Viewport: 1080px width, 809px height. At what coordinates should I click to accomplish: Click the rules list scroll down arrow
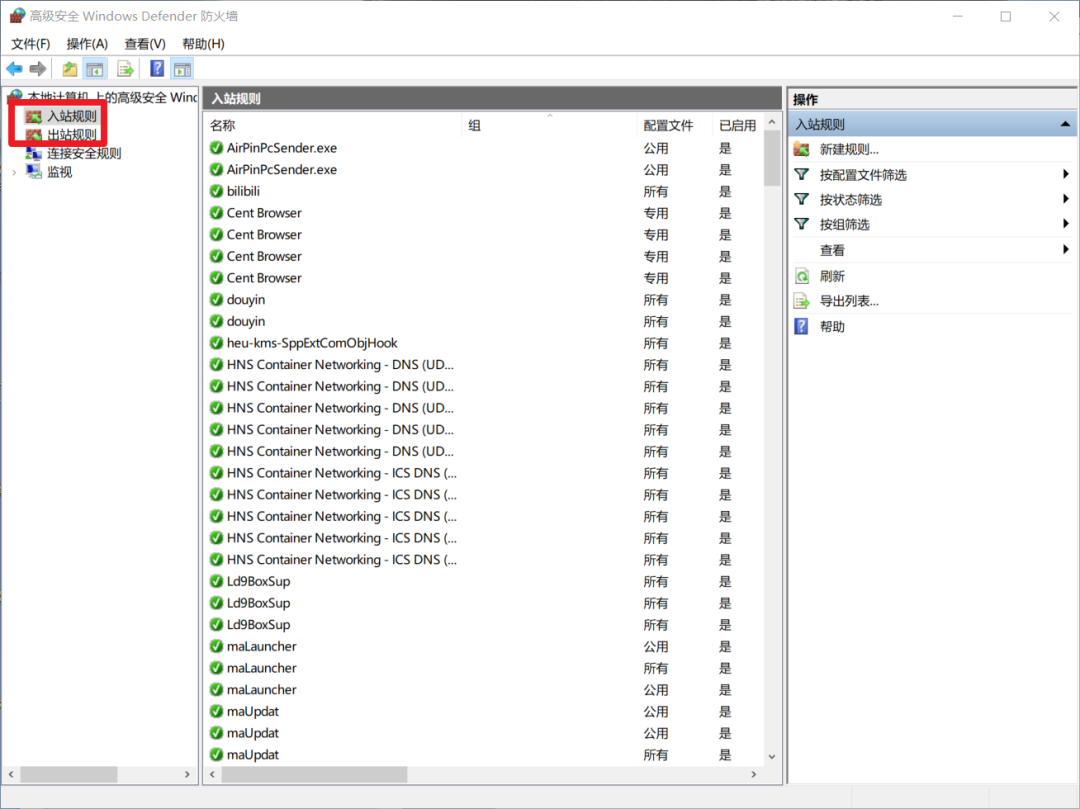(x=772, y=756)
